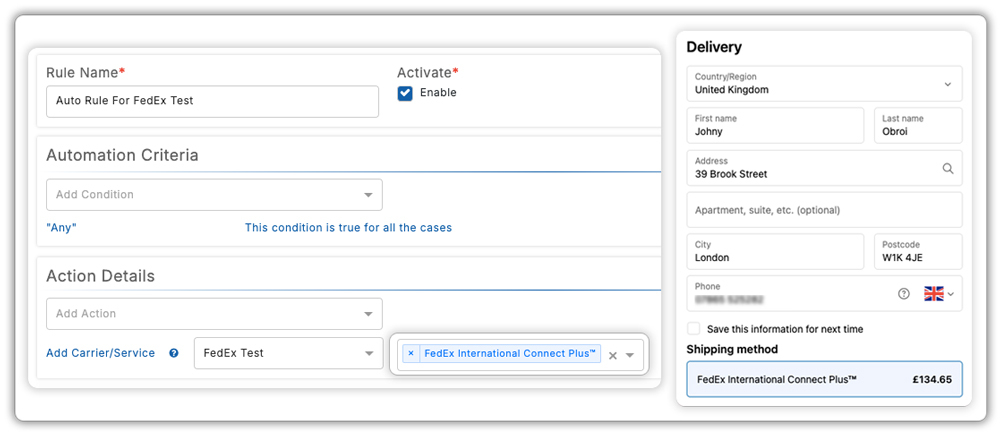Expand the service selection dropdown arrow
Viewport: 1000px width, 436px height.
click(x=630, y=355)
